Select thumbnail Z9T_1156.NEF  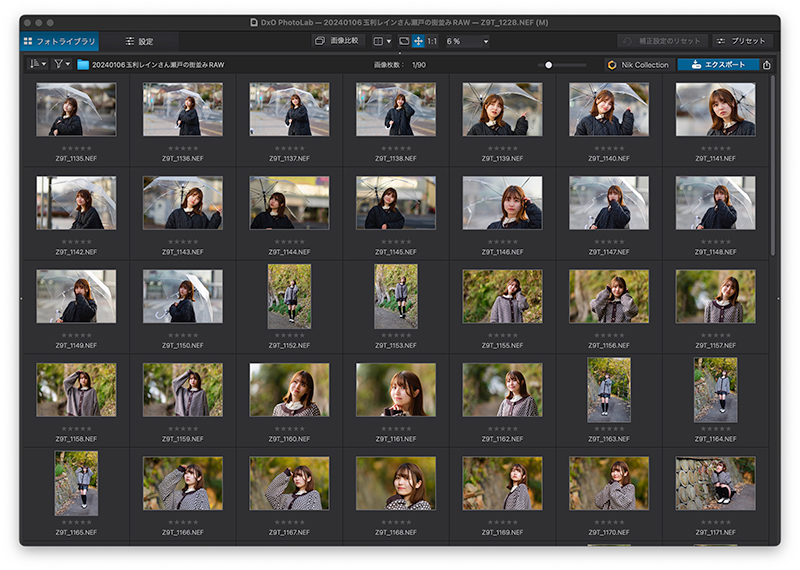tap(609, 296)
